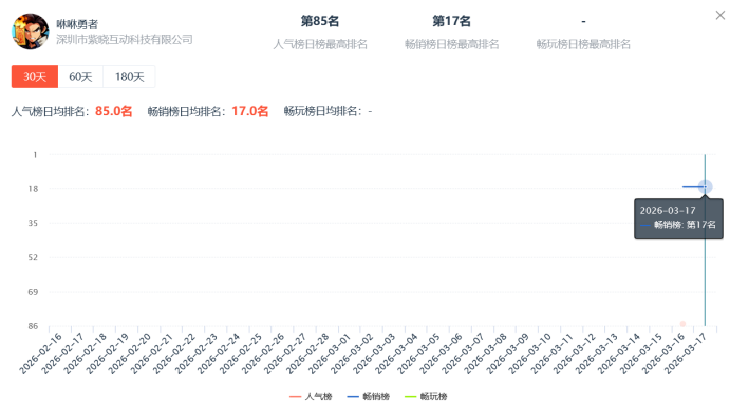730x408 pixels.
Task: Close the ranking detail panel
Action: tap(720, 15)
